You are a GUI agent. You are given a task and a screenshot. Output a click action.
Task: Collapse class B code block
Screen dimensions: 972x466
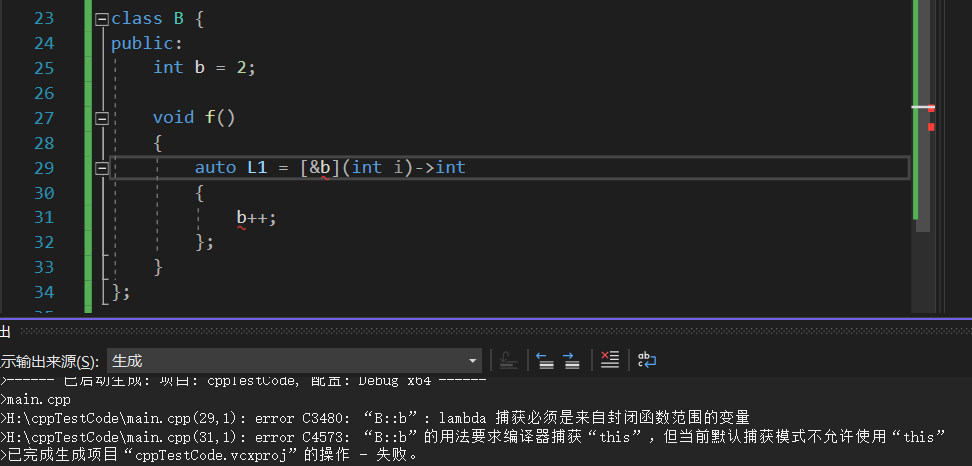(101, 19)
